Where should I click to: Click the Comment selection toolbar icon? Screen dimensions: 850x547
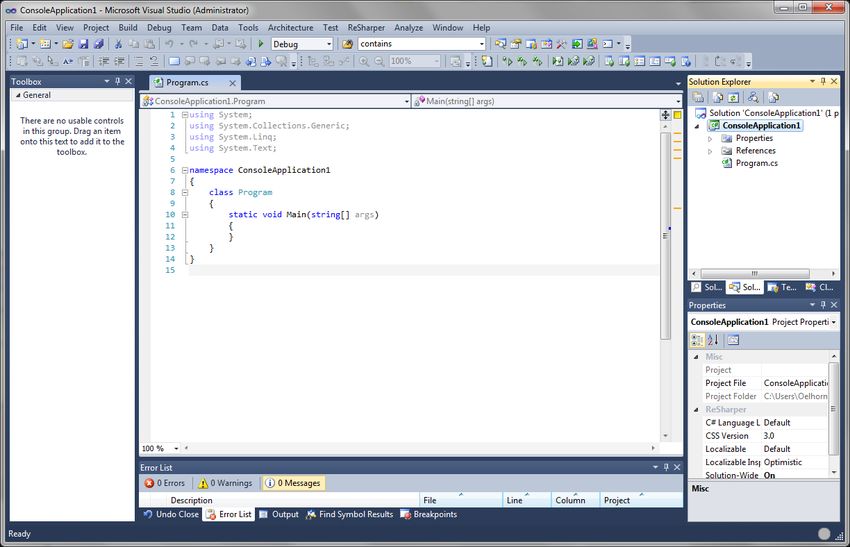(x=139, y=61)
